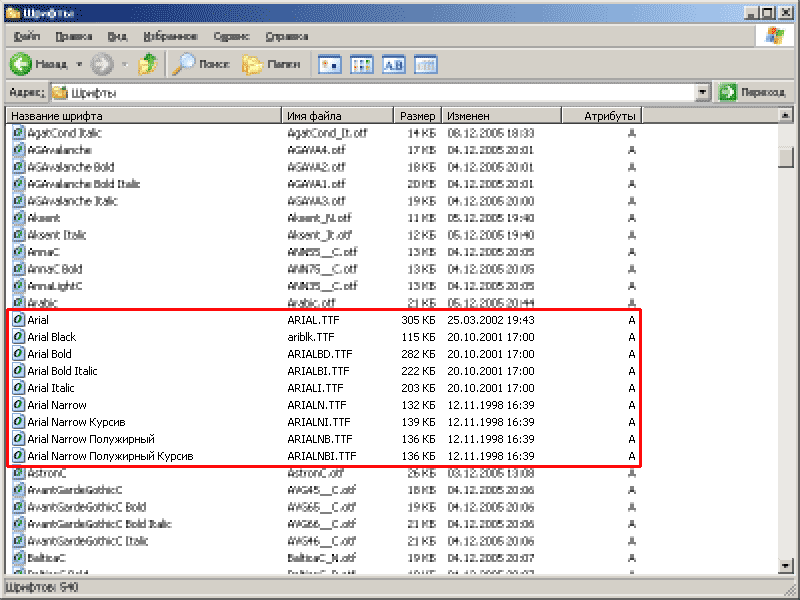This screenshot has height=600, width=800.
Task: Open the Сервис menu
Action: point(232,36)
